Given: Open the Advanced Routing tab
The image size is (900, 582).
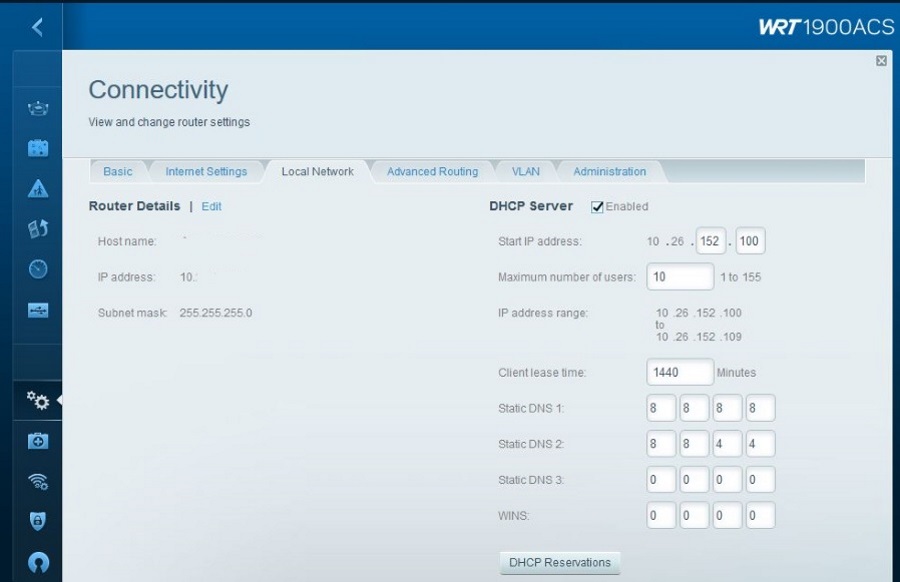Looking at the screenshot, I should click(432, 171).
